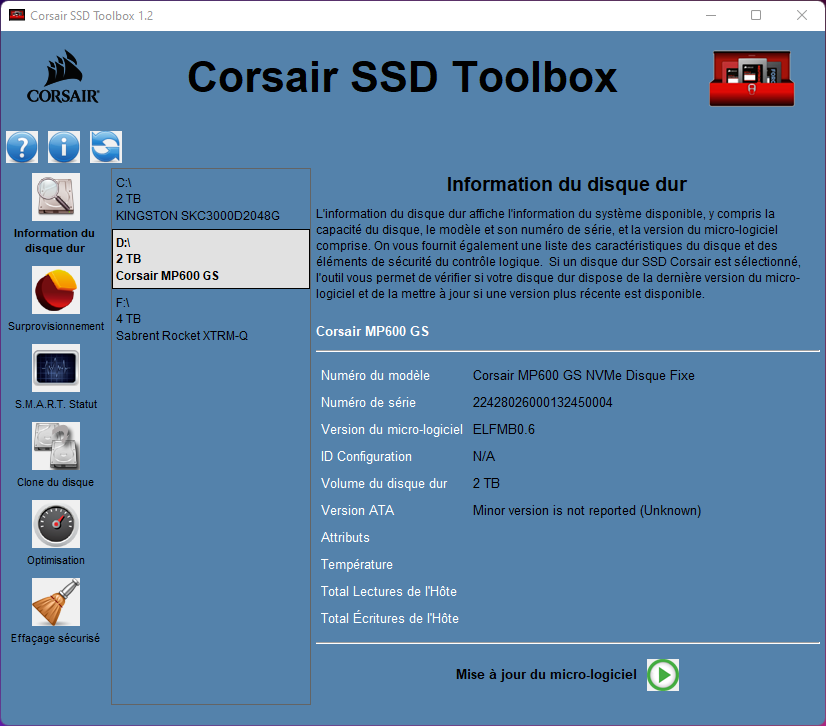The height and width of the screenshot is (726, 826).
Task: Click the 'S.M.A.R.T. Statut' sidebar label
Action: coord(56,404)
